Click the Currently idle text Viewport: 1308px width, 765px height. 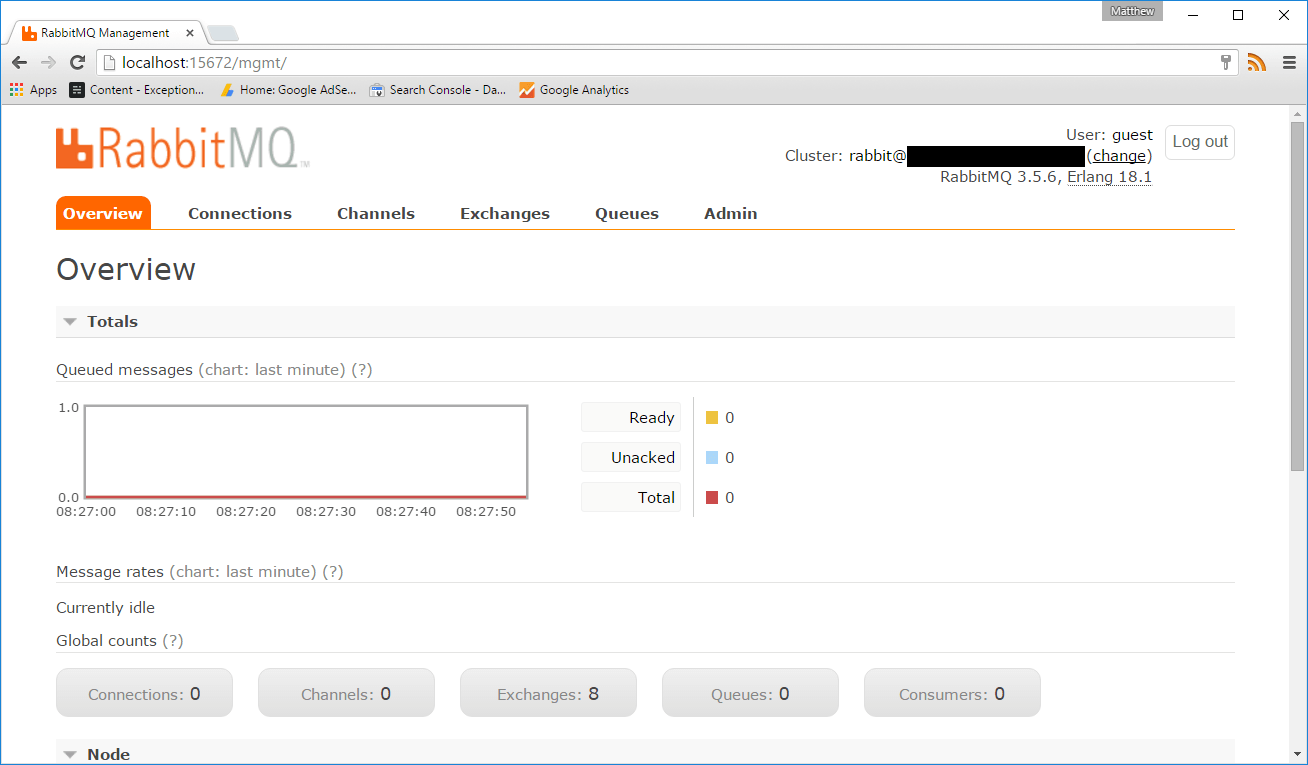[106, 608]
